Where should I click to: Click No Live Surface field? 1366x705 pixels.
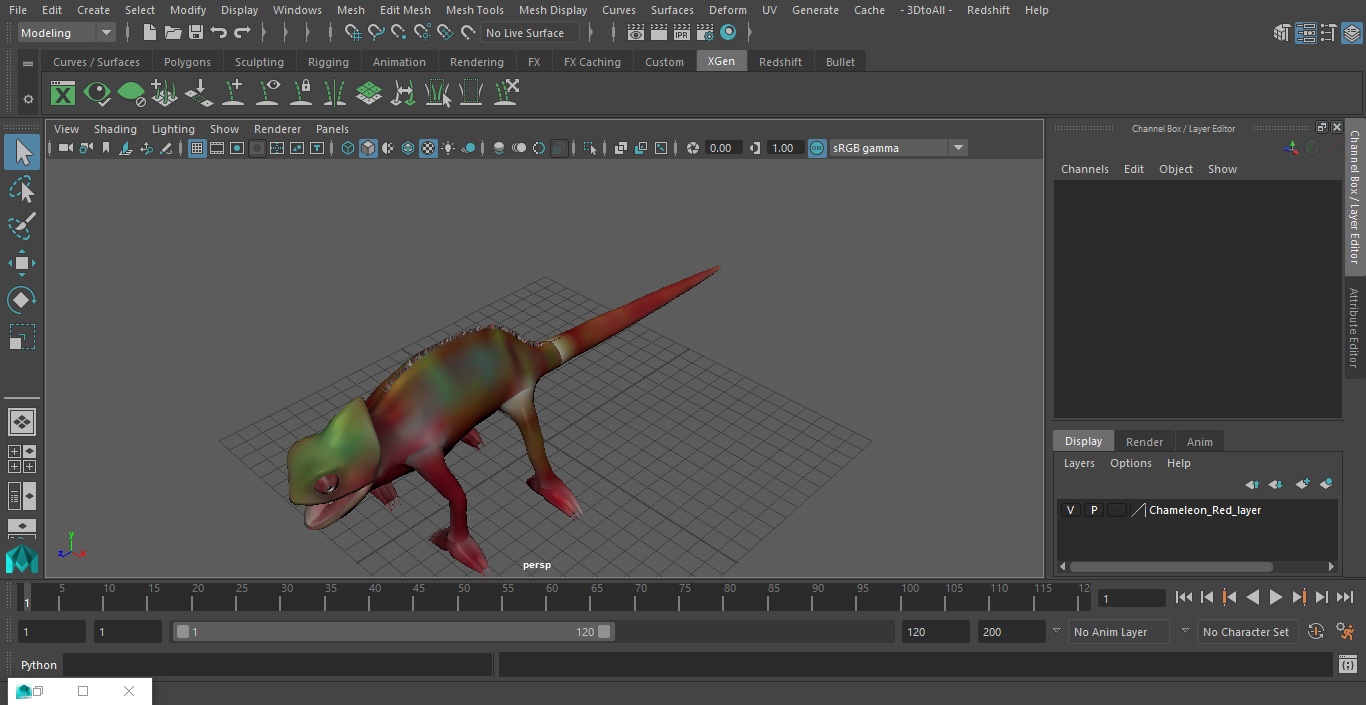529,33
